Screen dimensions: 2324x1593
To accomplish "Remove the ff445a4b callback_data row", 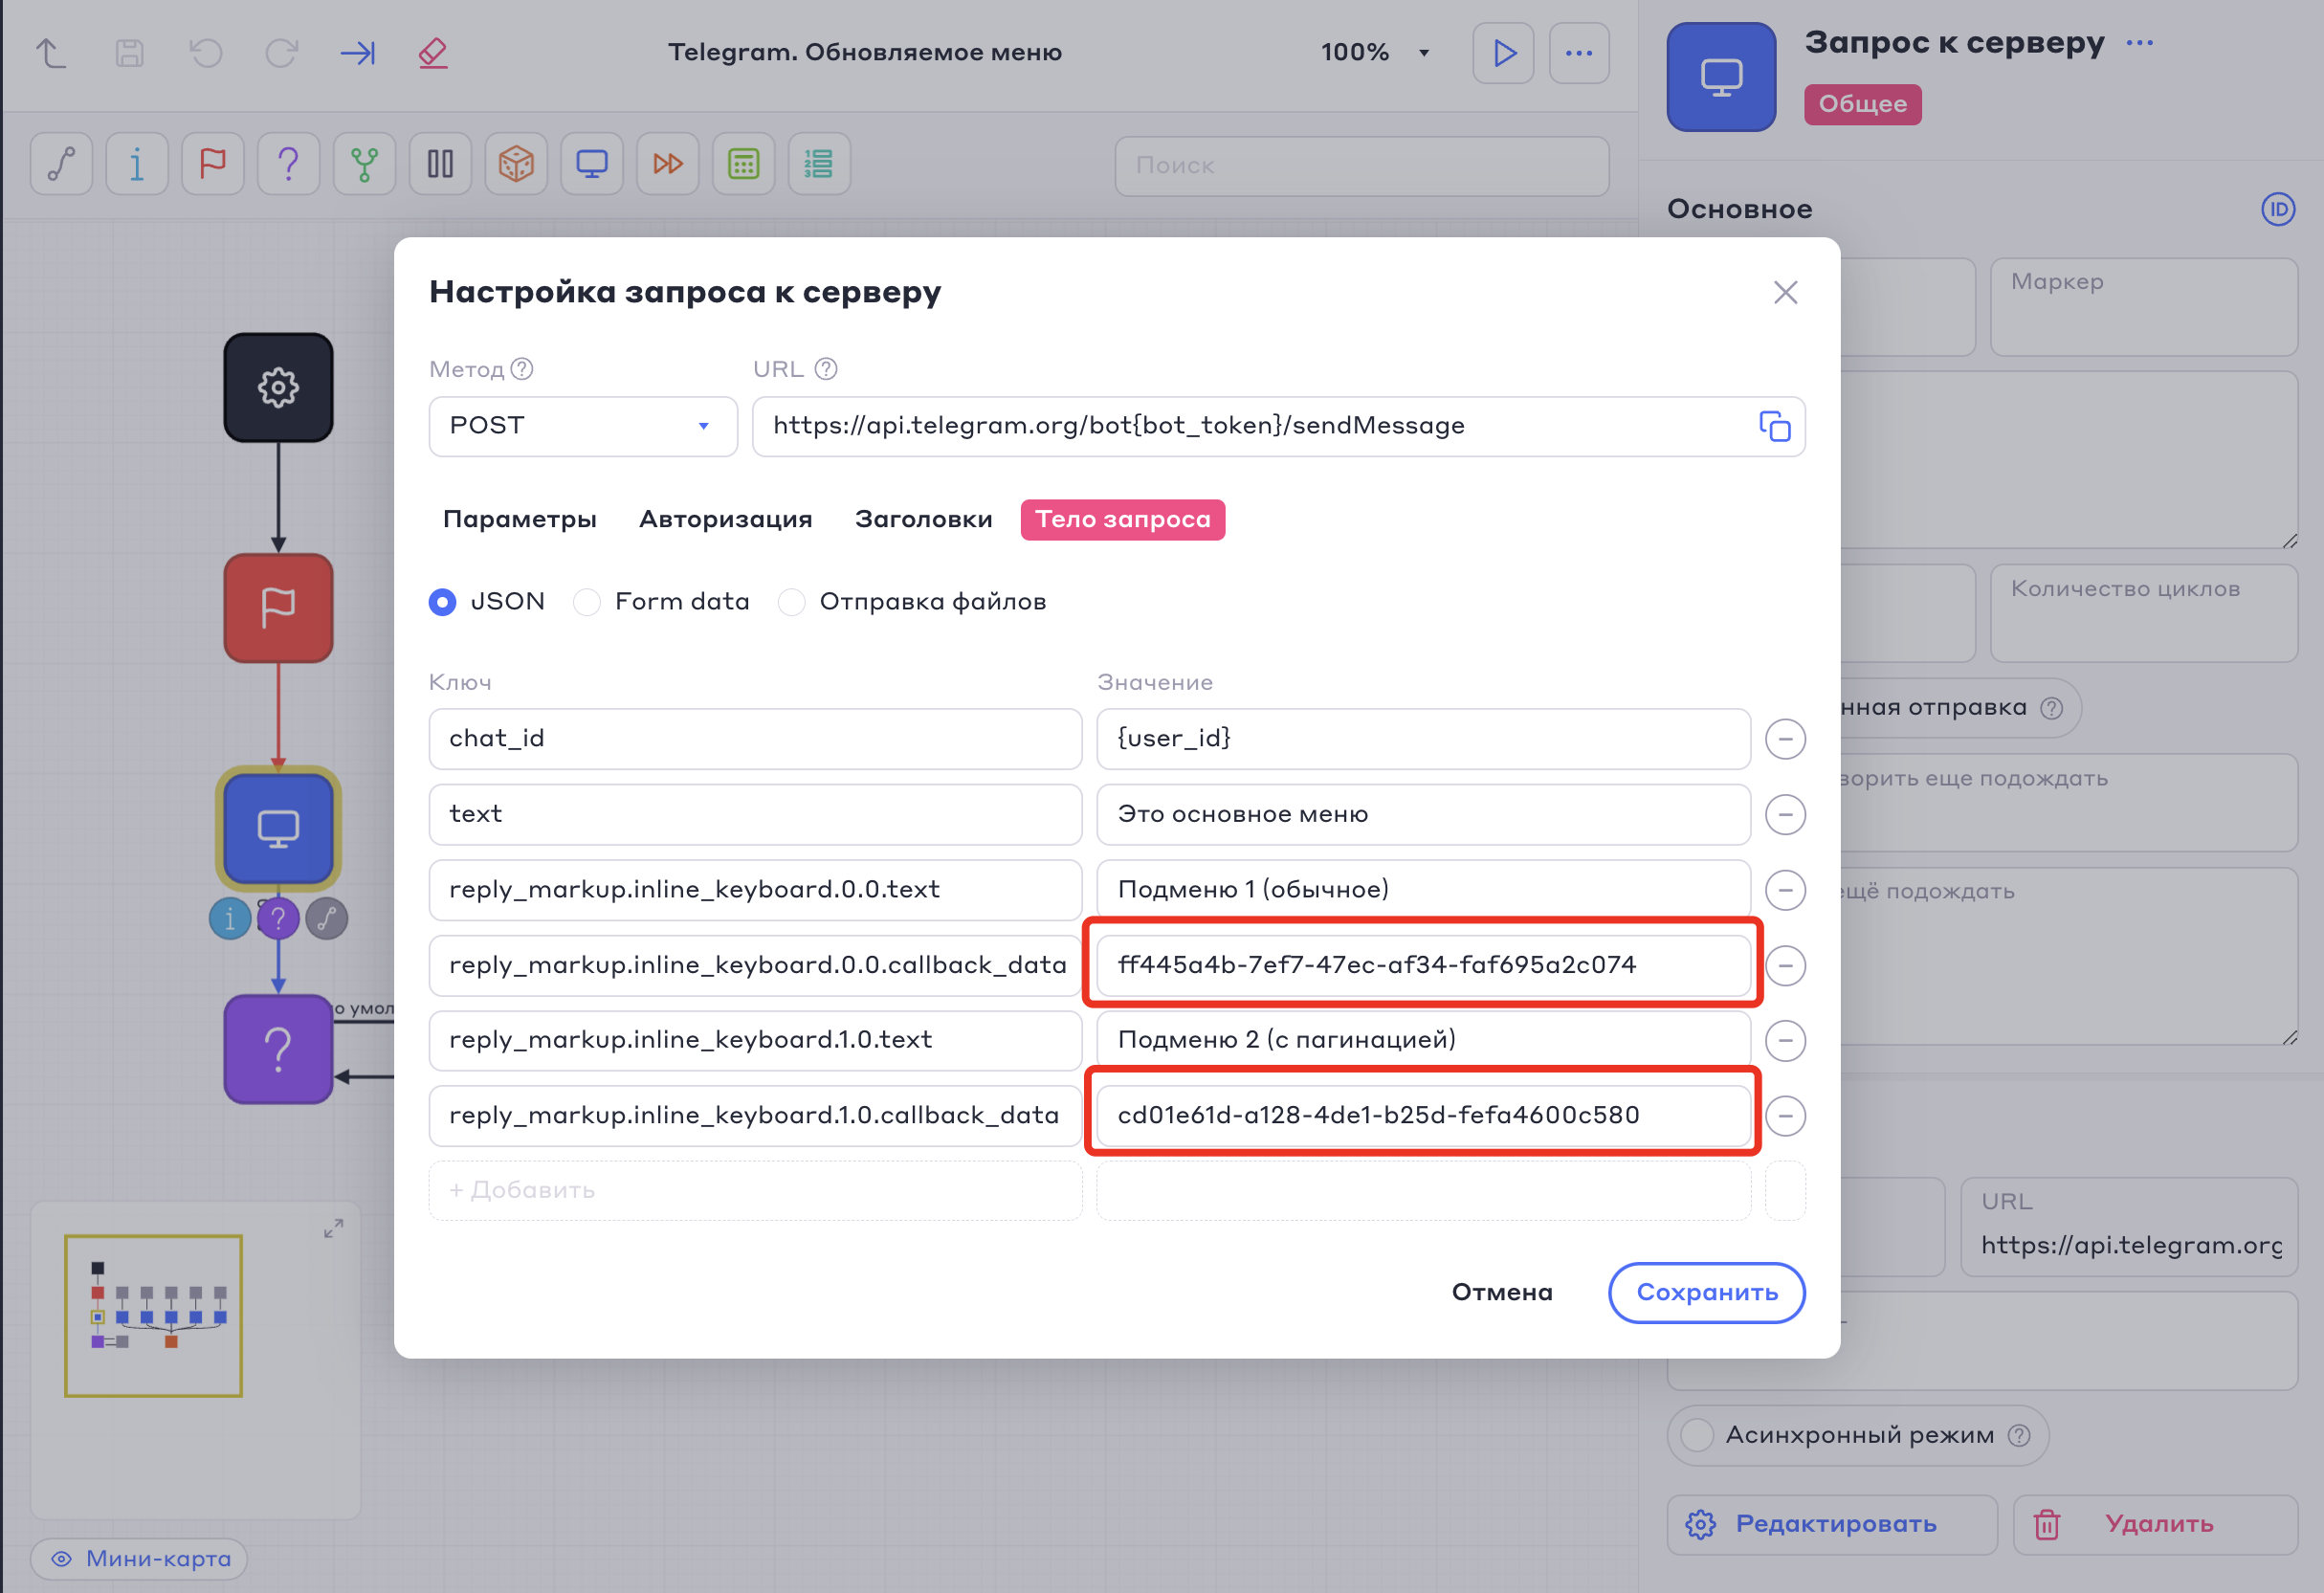I will (x=1785, y=966).
